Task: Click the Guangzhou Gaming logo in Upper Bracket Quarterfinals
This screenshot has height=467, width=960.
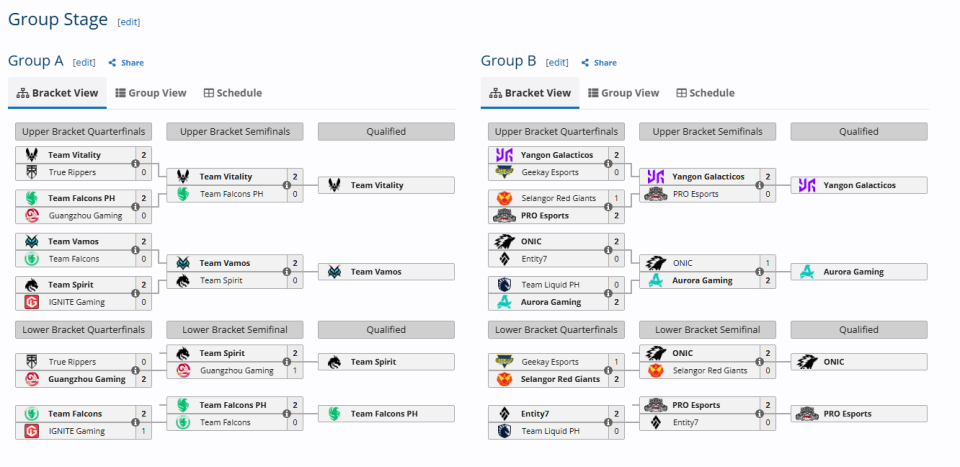Action: [32, 215]
